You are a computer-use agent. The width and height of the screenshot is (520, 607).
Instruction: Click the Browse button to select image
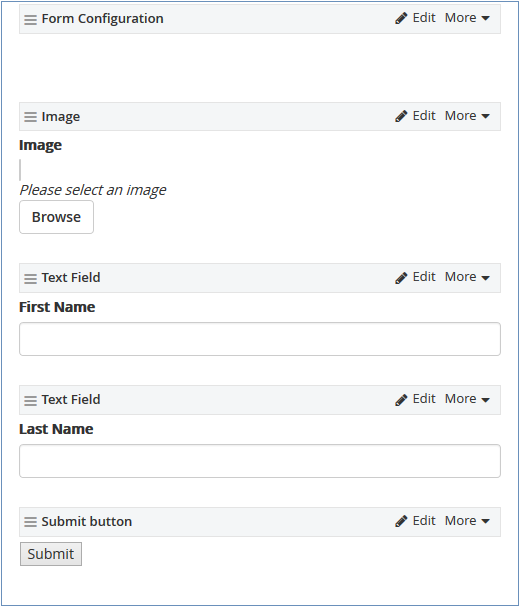click(x=57, y=217)
